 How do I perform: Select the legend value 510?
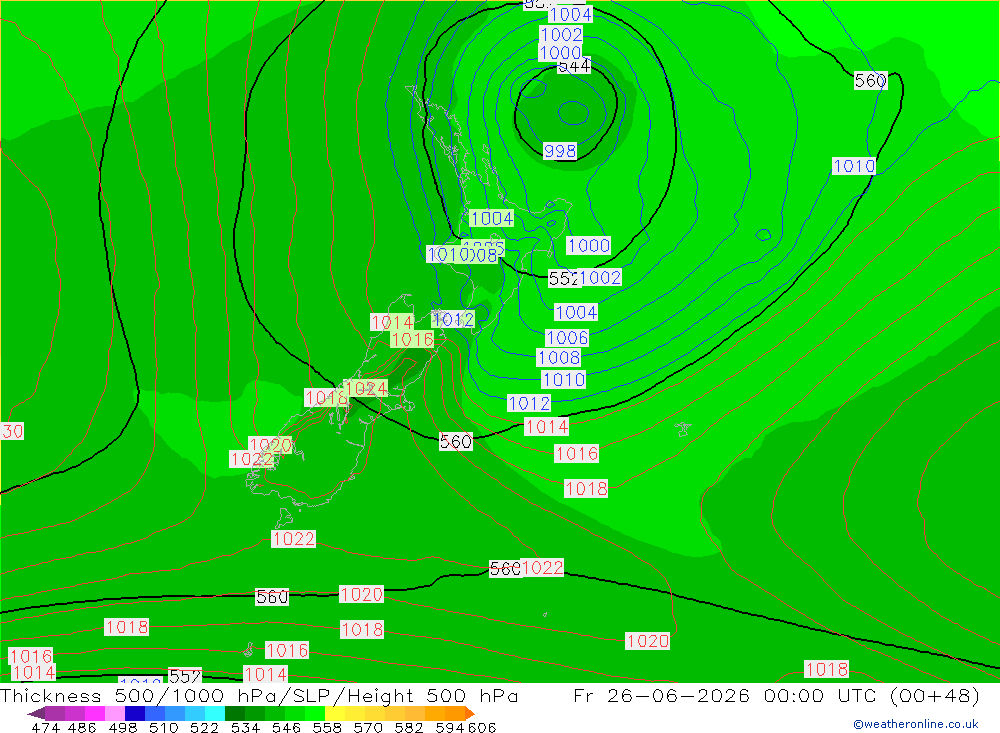coord(164,727)
